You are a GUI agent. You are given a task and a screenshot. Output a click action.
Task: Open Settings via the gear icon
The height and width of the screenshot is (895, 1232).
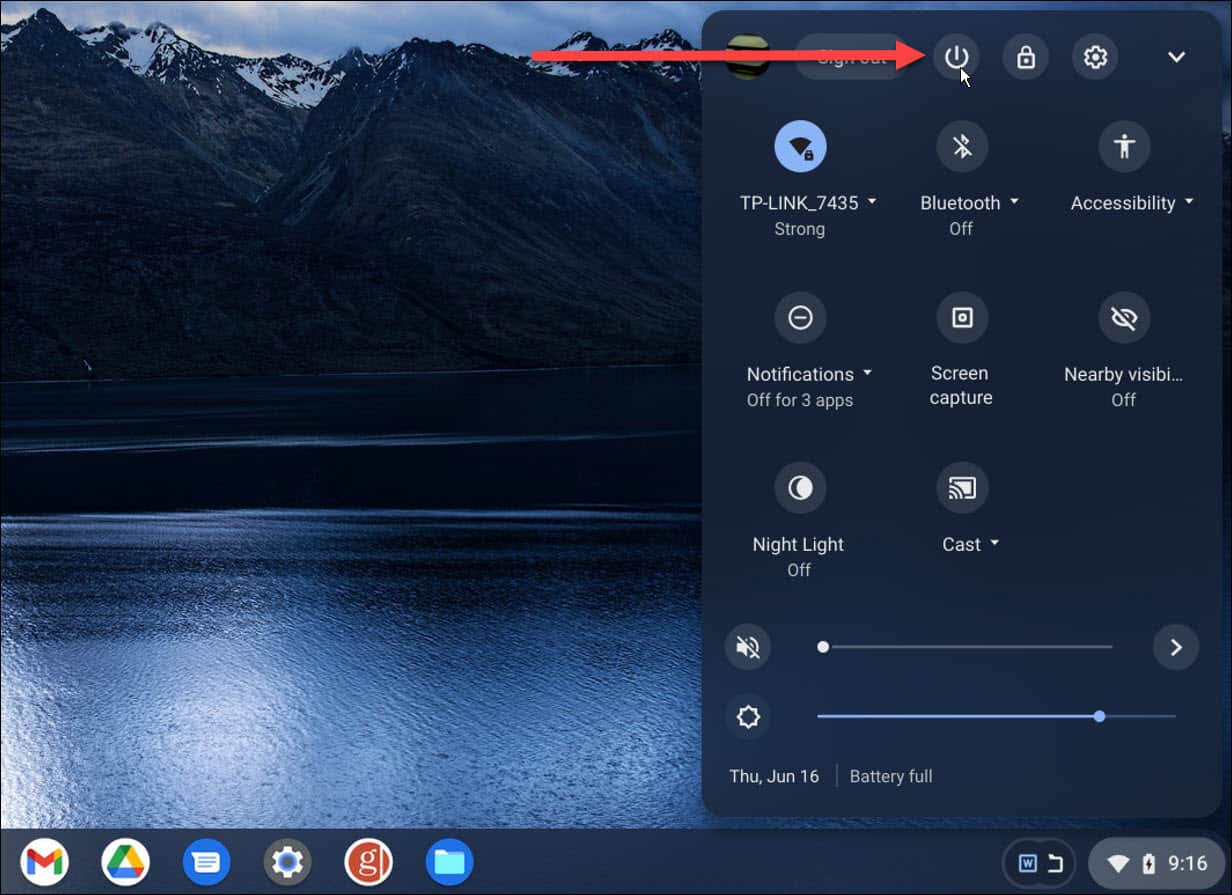pos(1096,57)
